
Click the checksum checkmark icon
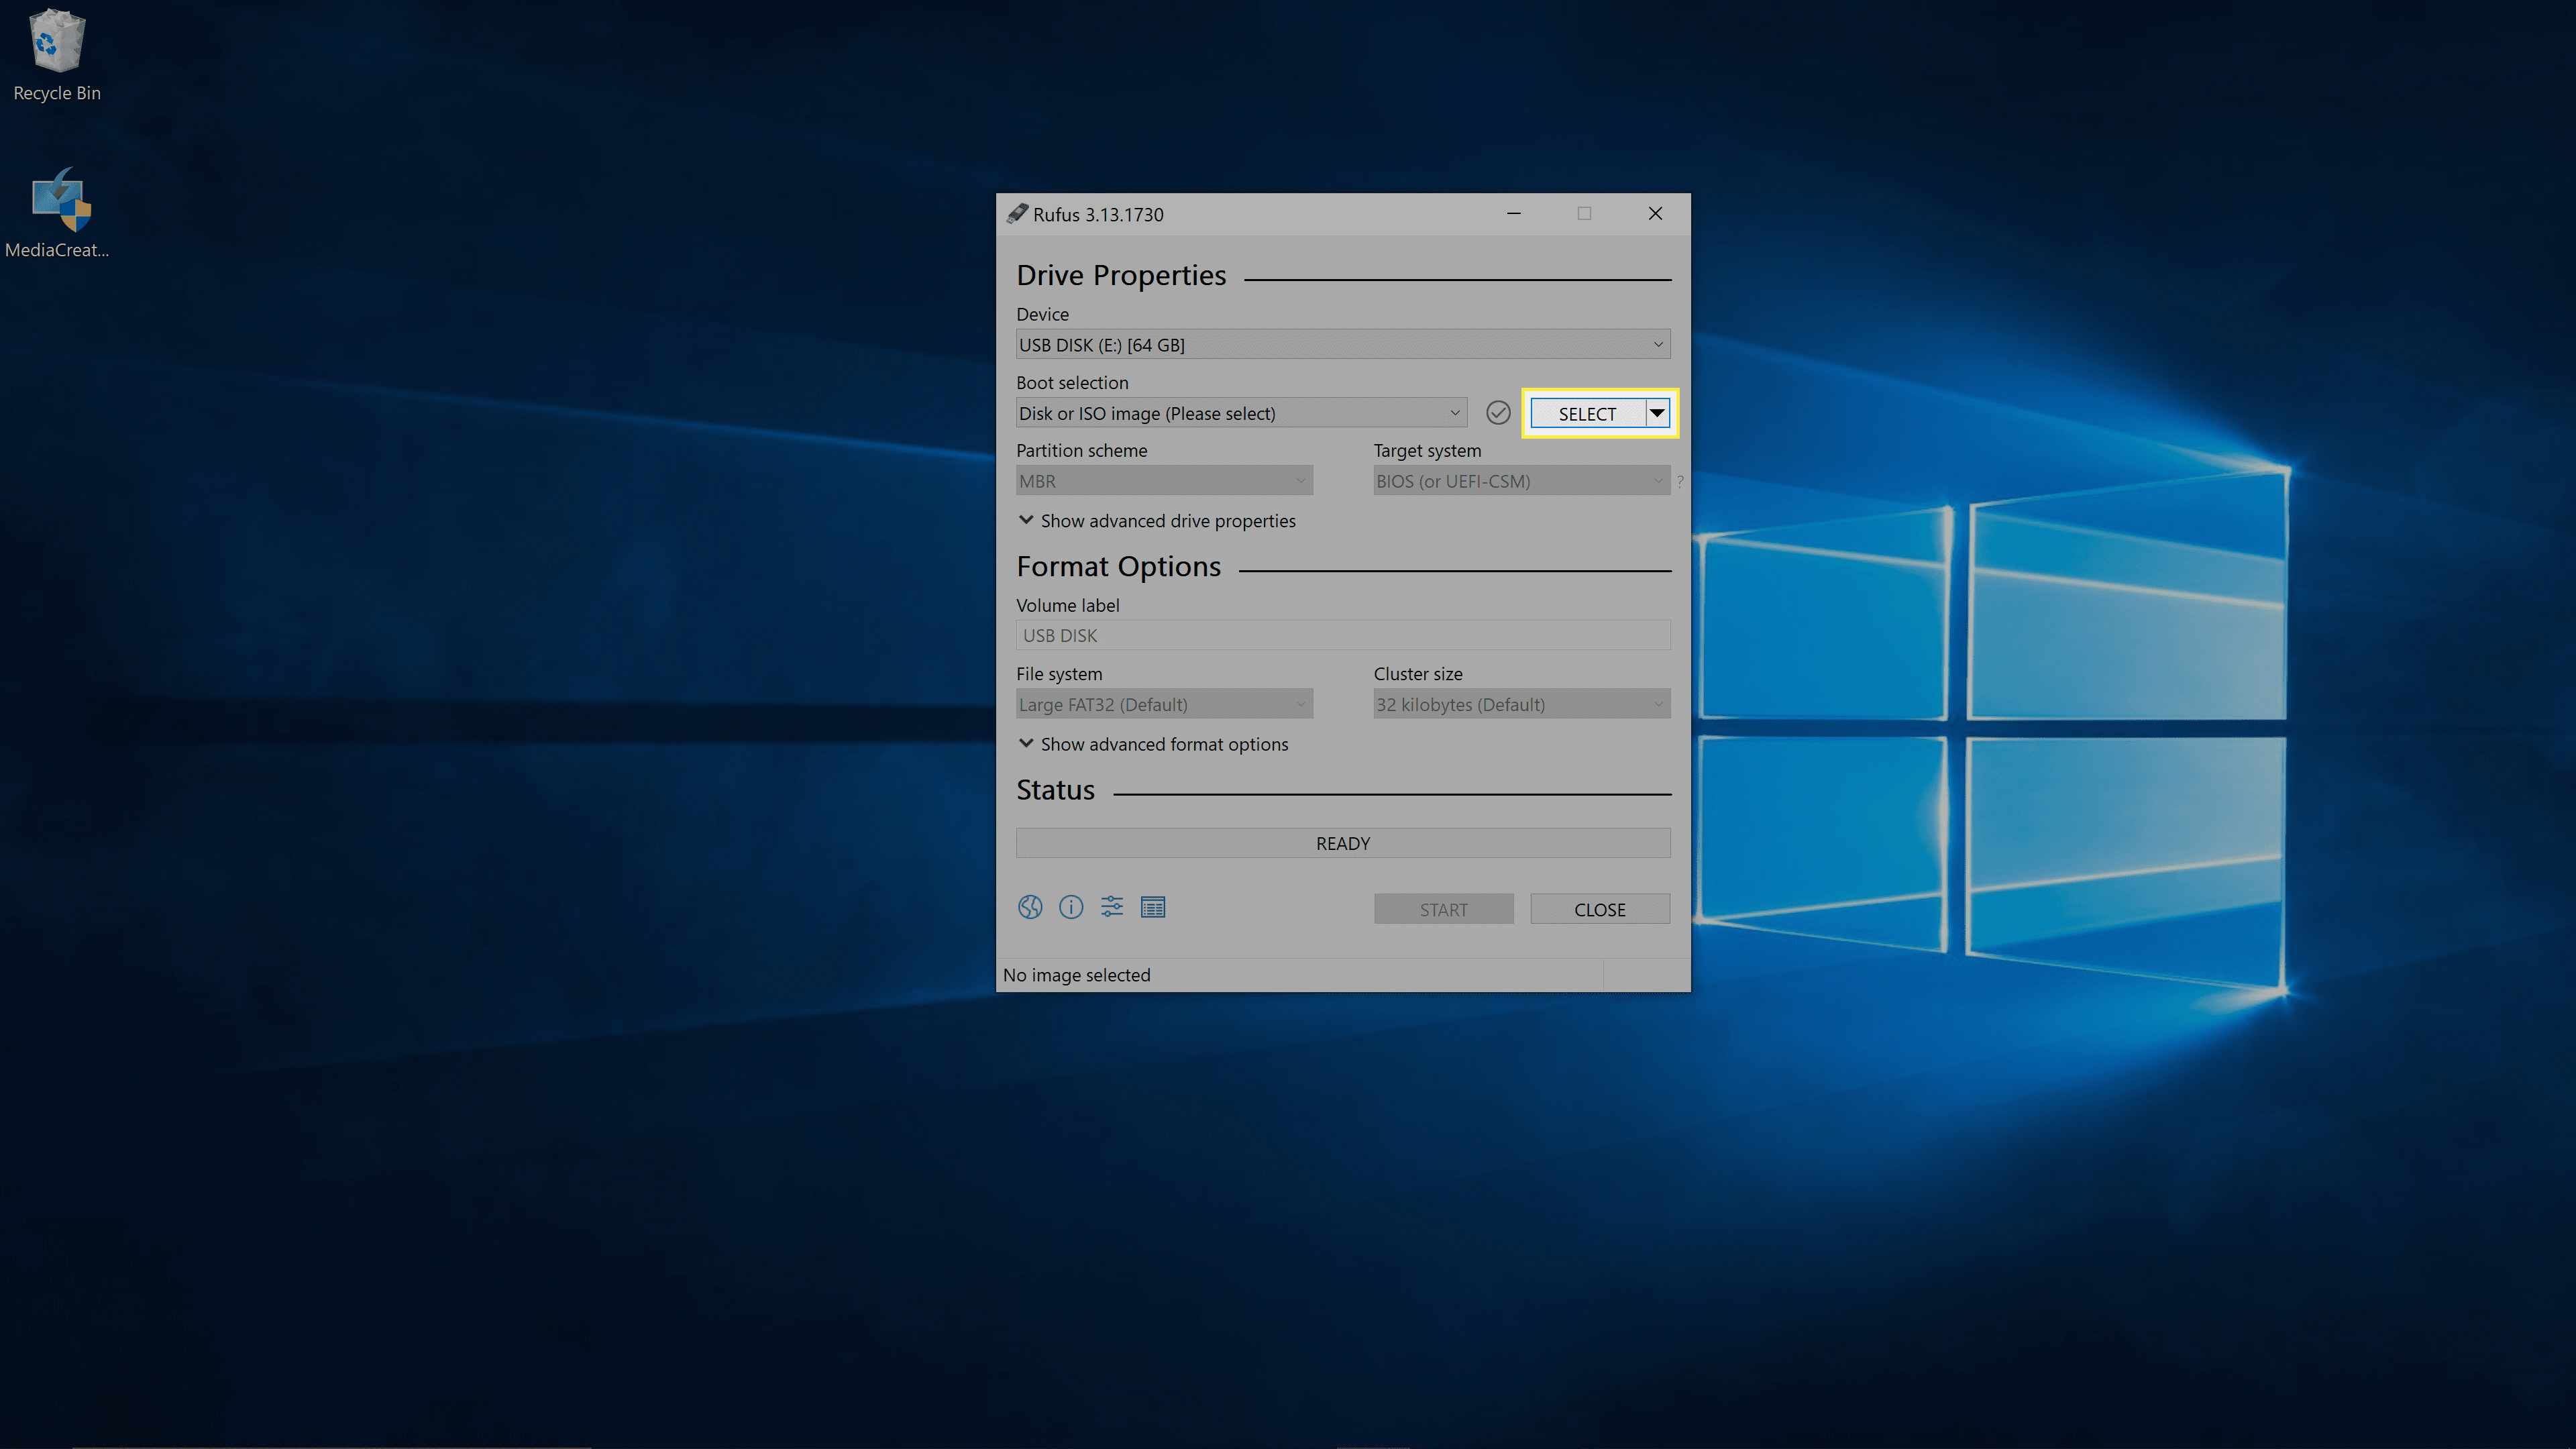[x=1498, y=413]
